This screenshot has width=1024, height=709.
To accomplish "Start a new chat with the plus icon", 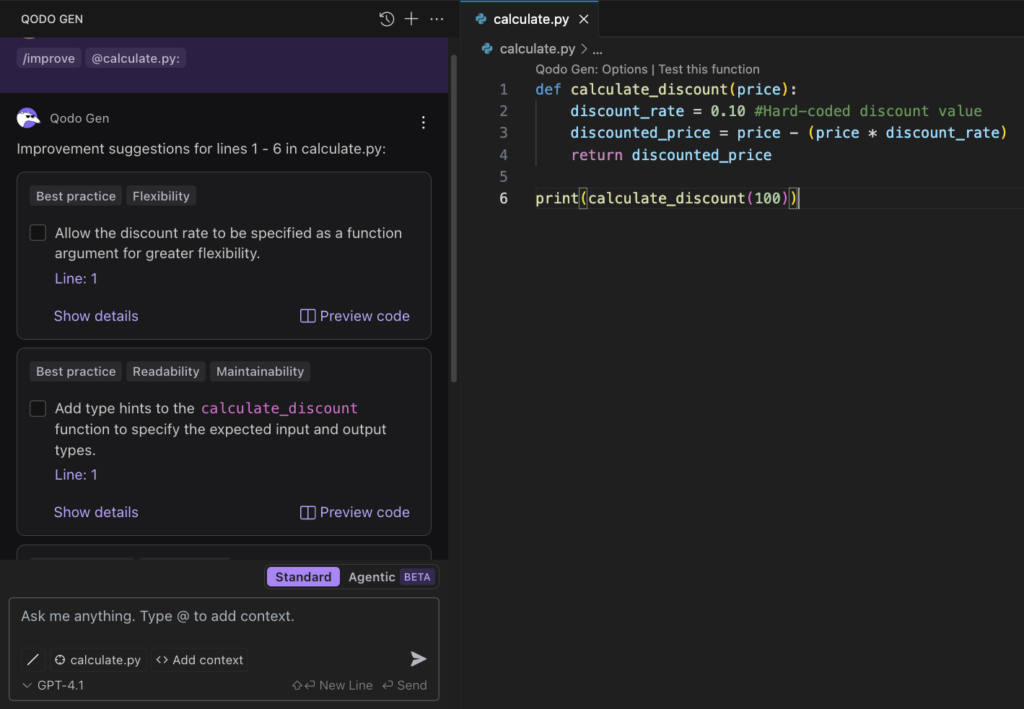I will pos(413,18).
